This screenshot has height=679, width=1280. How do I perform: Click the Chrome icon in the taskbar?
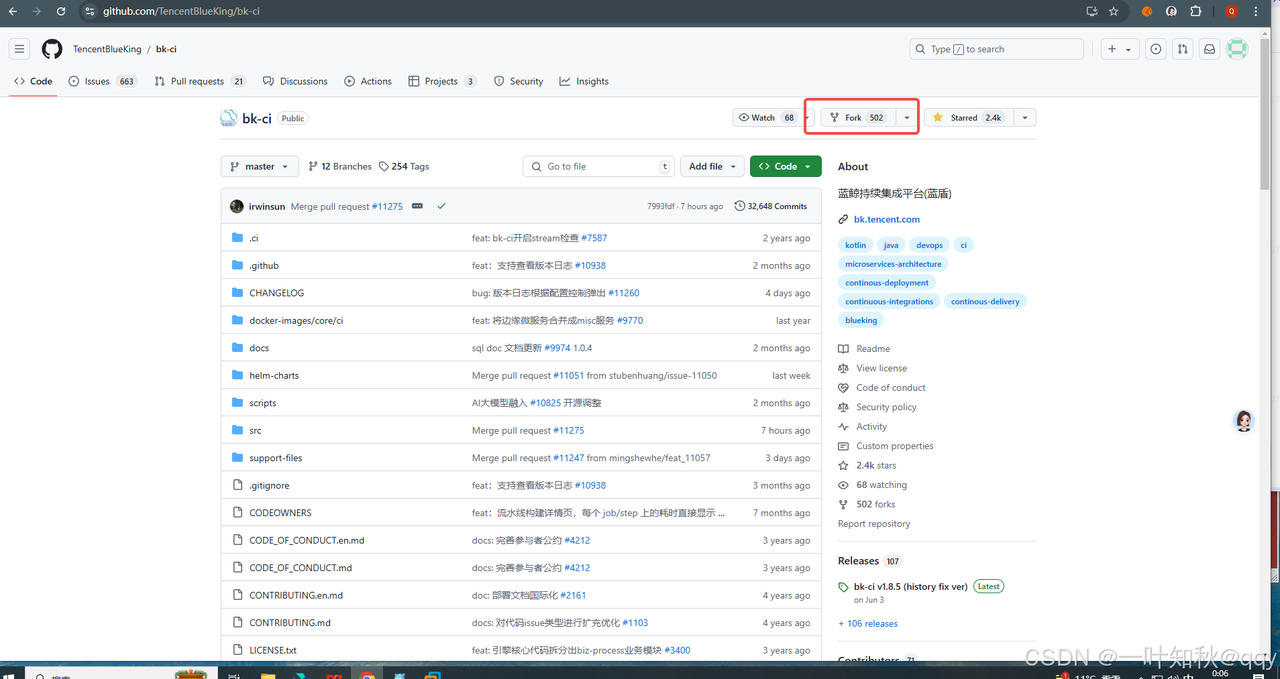coord(368,674)
